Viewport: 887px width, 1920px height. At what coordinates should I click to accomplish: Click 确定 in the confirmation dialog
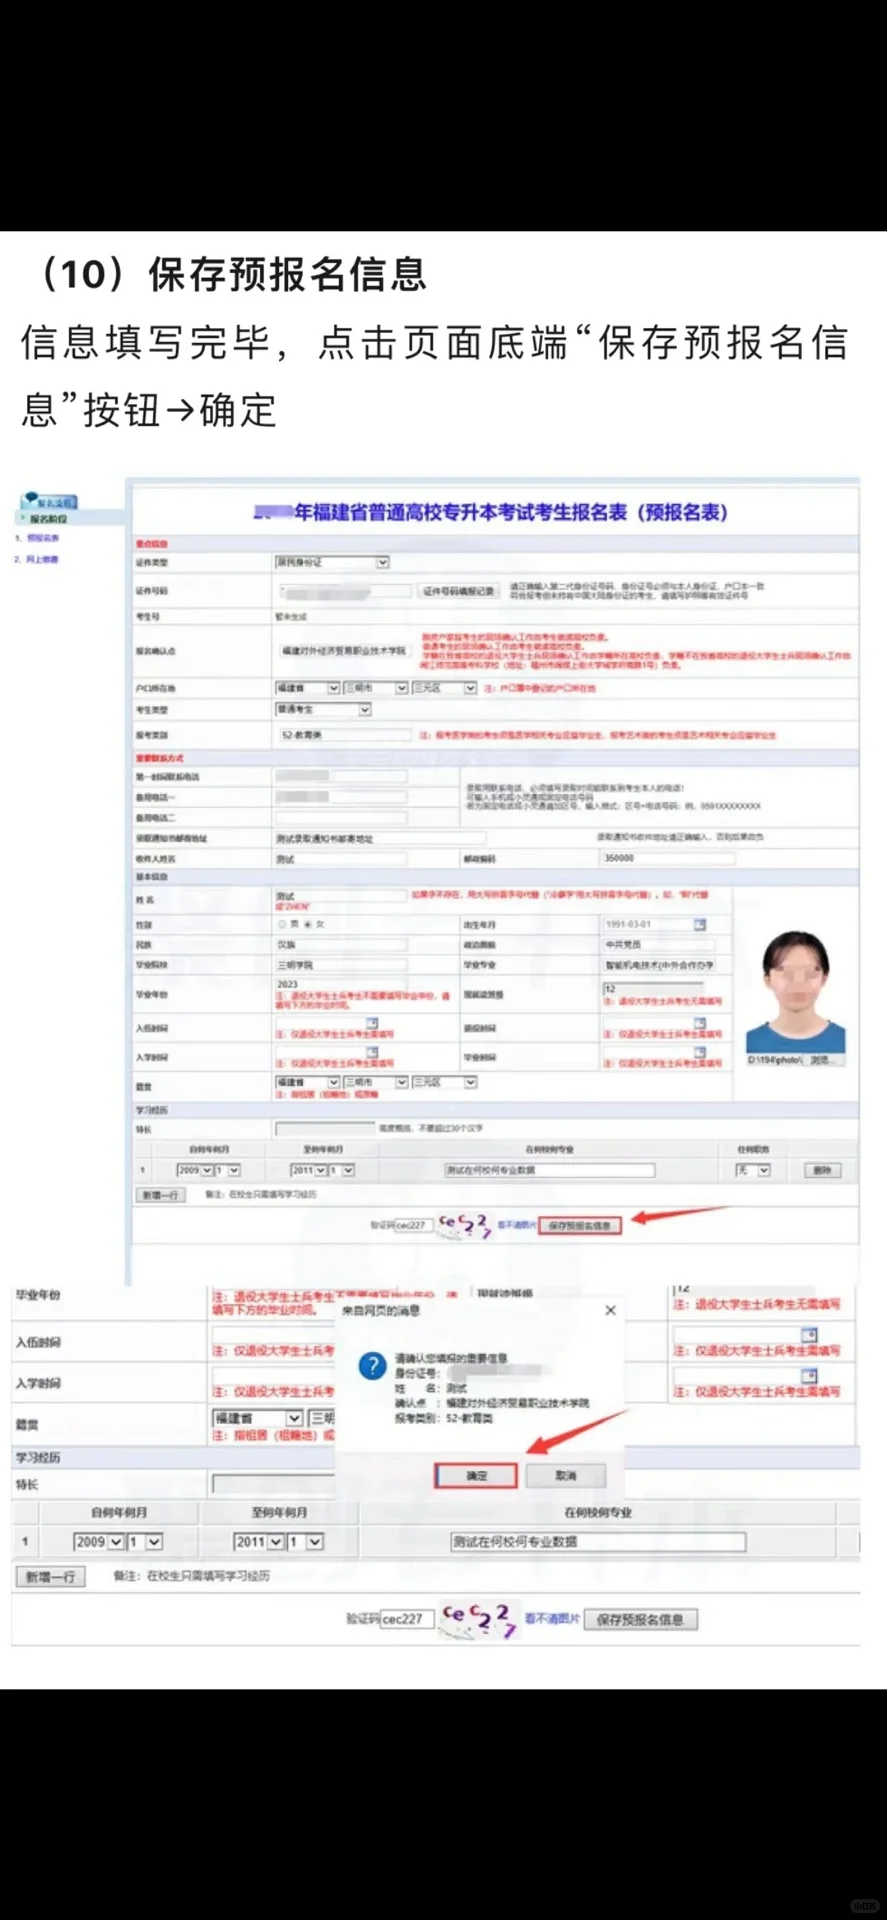(x=476, y=1476)
